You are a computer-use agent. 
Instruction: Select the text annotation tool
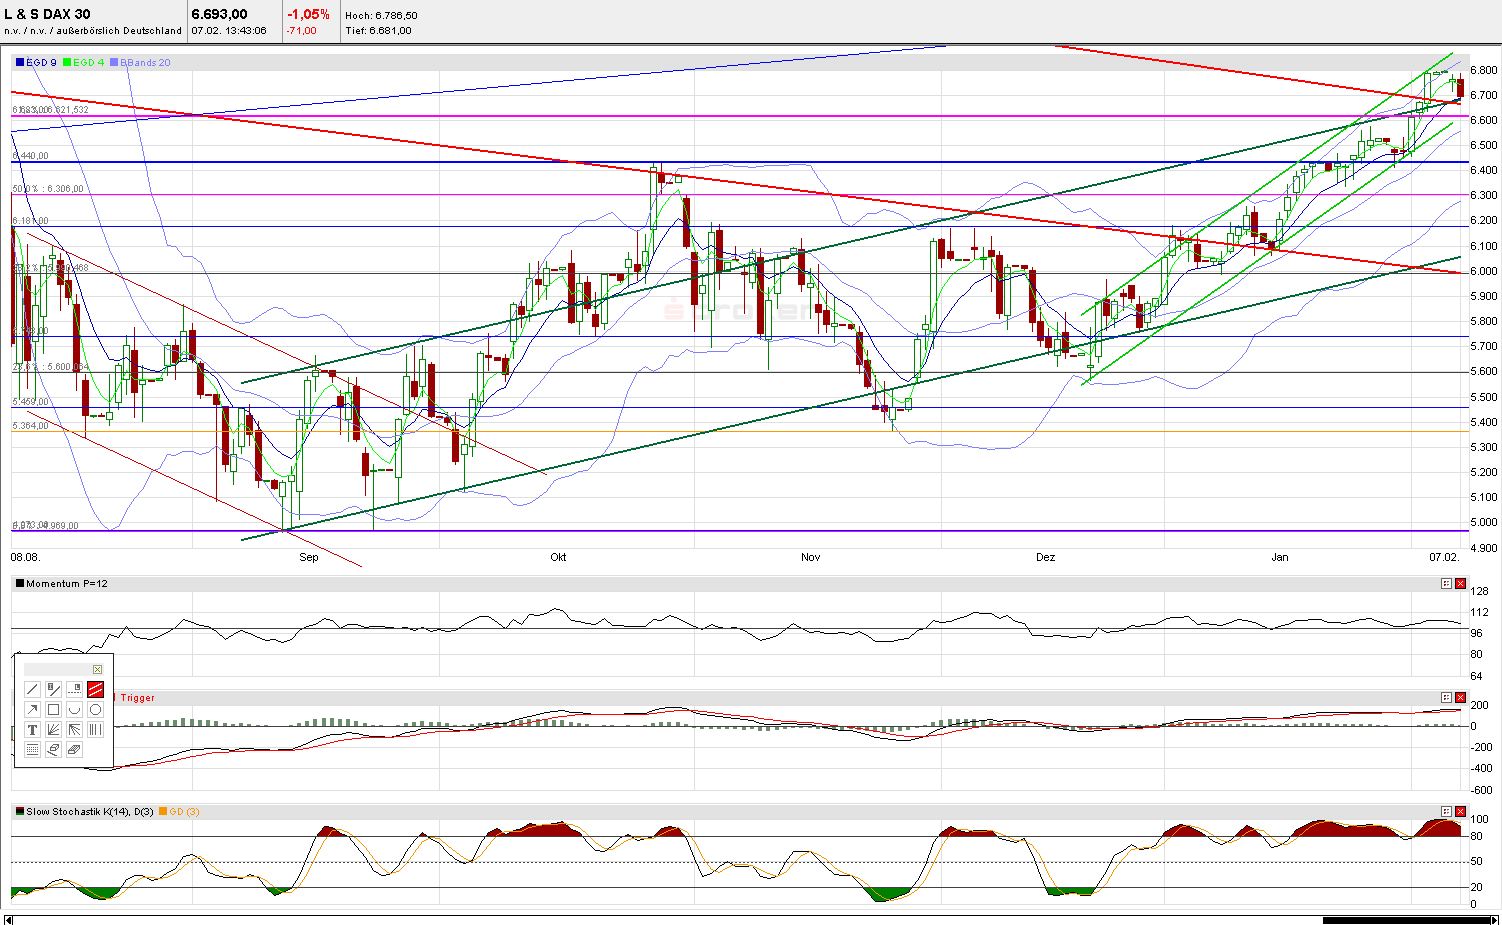pyautogui.click(x=32, y=729)
